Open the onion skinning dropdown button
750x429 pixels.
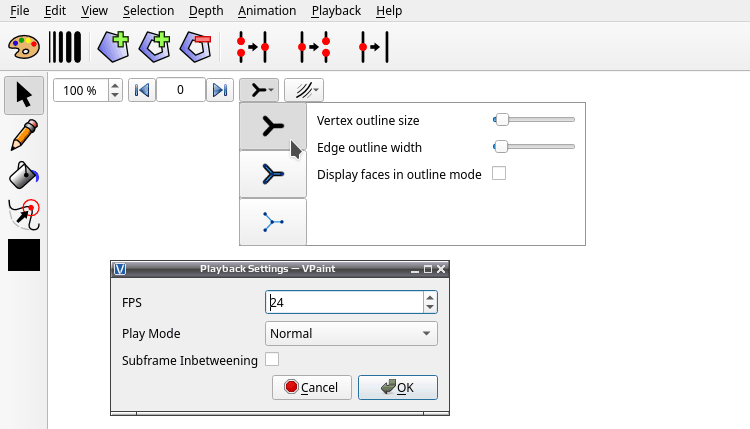click(x=304, y=90)
